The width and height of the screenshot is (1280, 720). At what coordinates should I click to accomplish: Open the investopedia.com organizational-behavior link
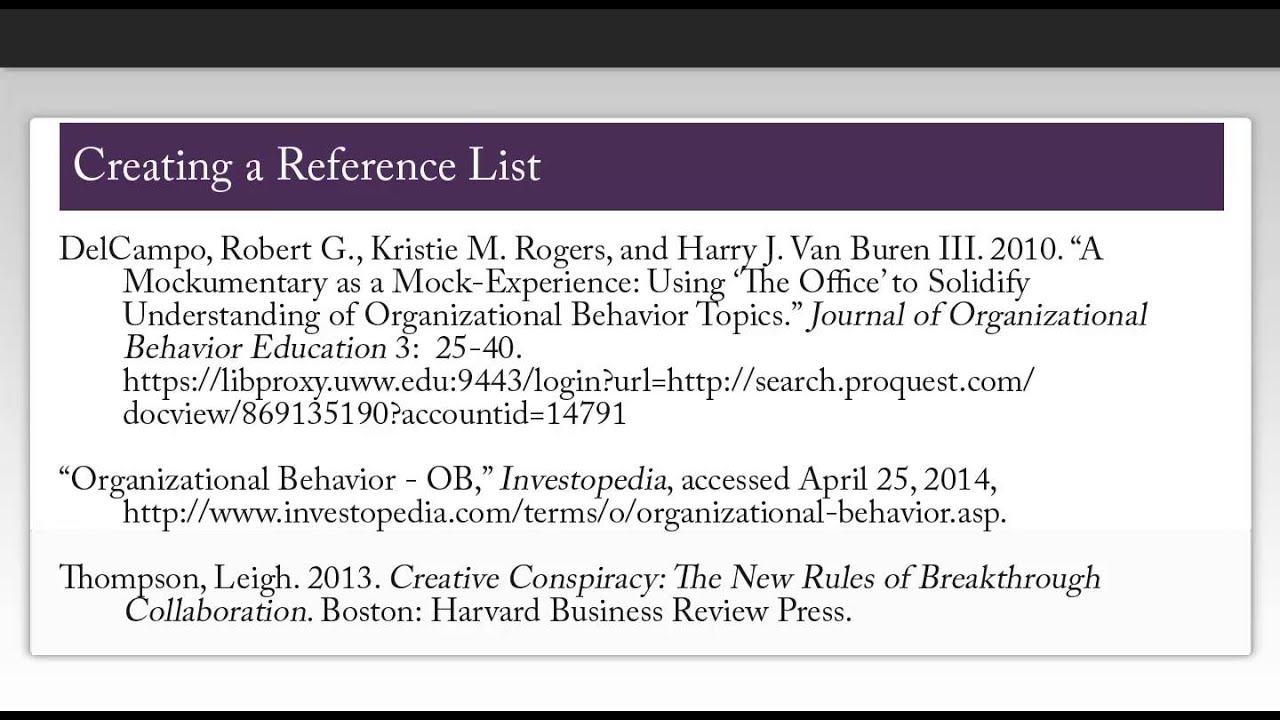[x=564, y=513]
